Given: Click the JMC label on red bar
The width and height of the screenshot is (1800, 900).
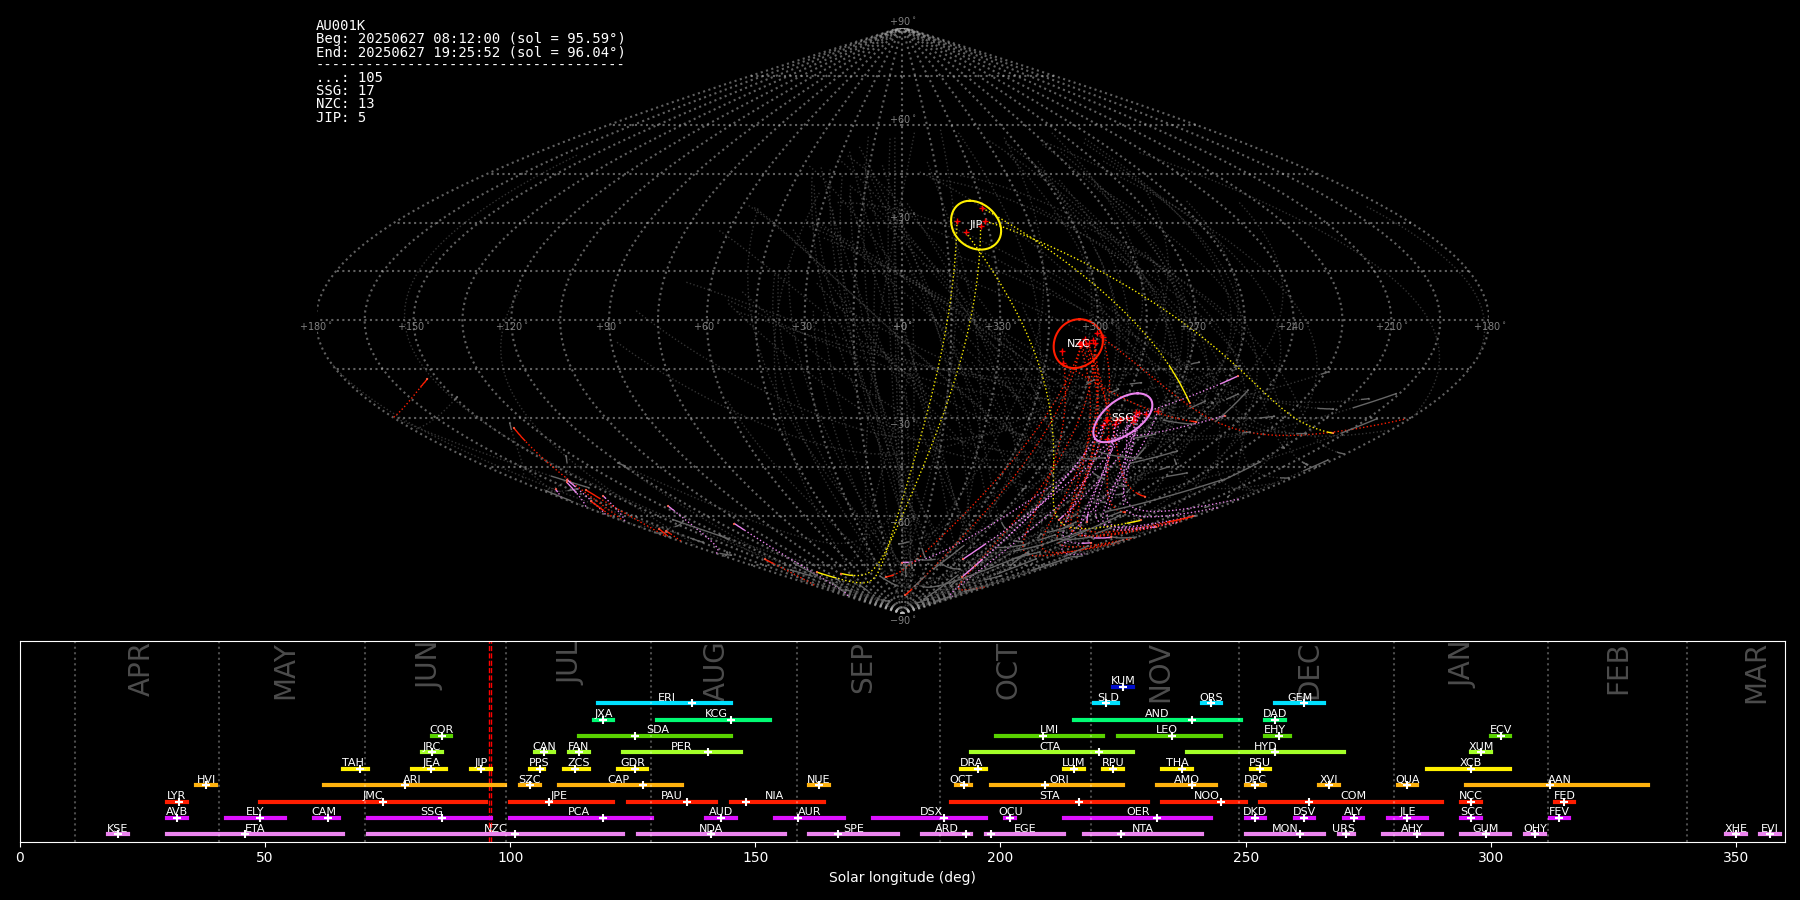Looking at the screenshot, I should [372, 796].
